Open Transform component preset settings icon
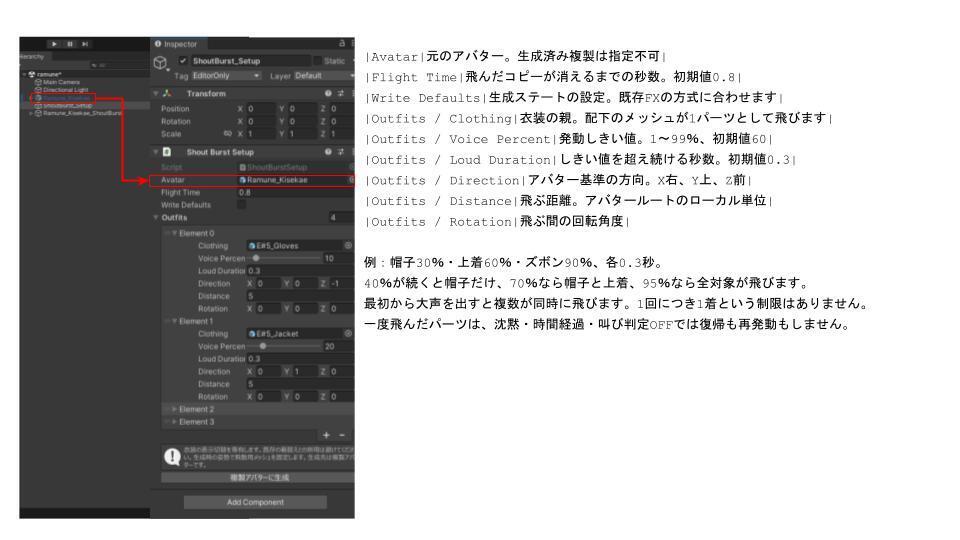The image size is (960, 540). point(340,94)
